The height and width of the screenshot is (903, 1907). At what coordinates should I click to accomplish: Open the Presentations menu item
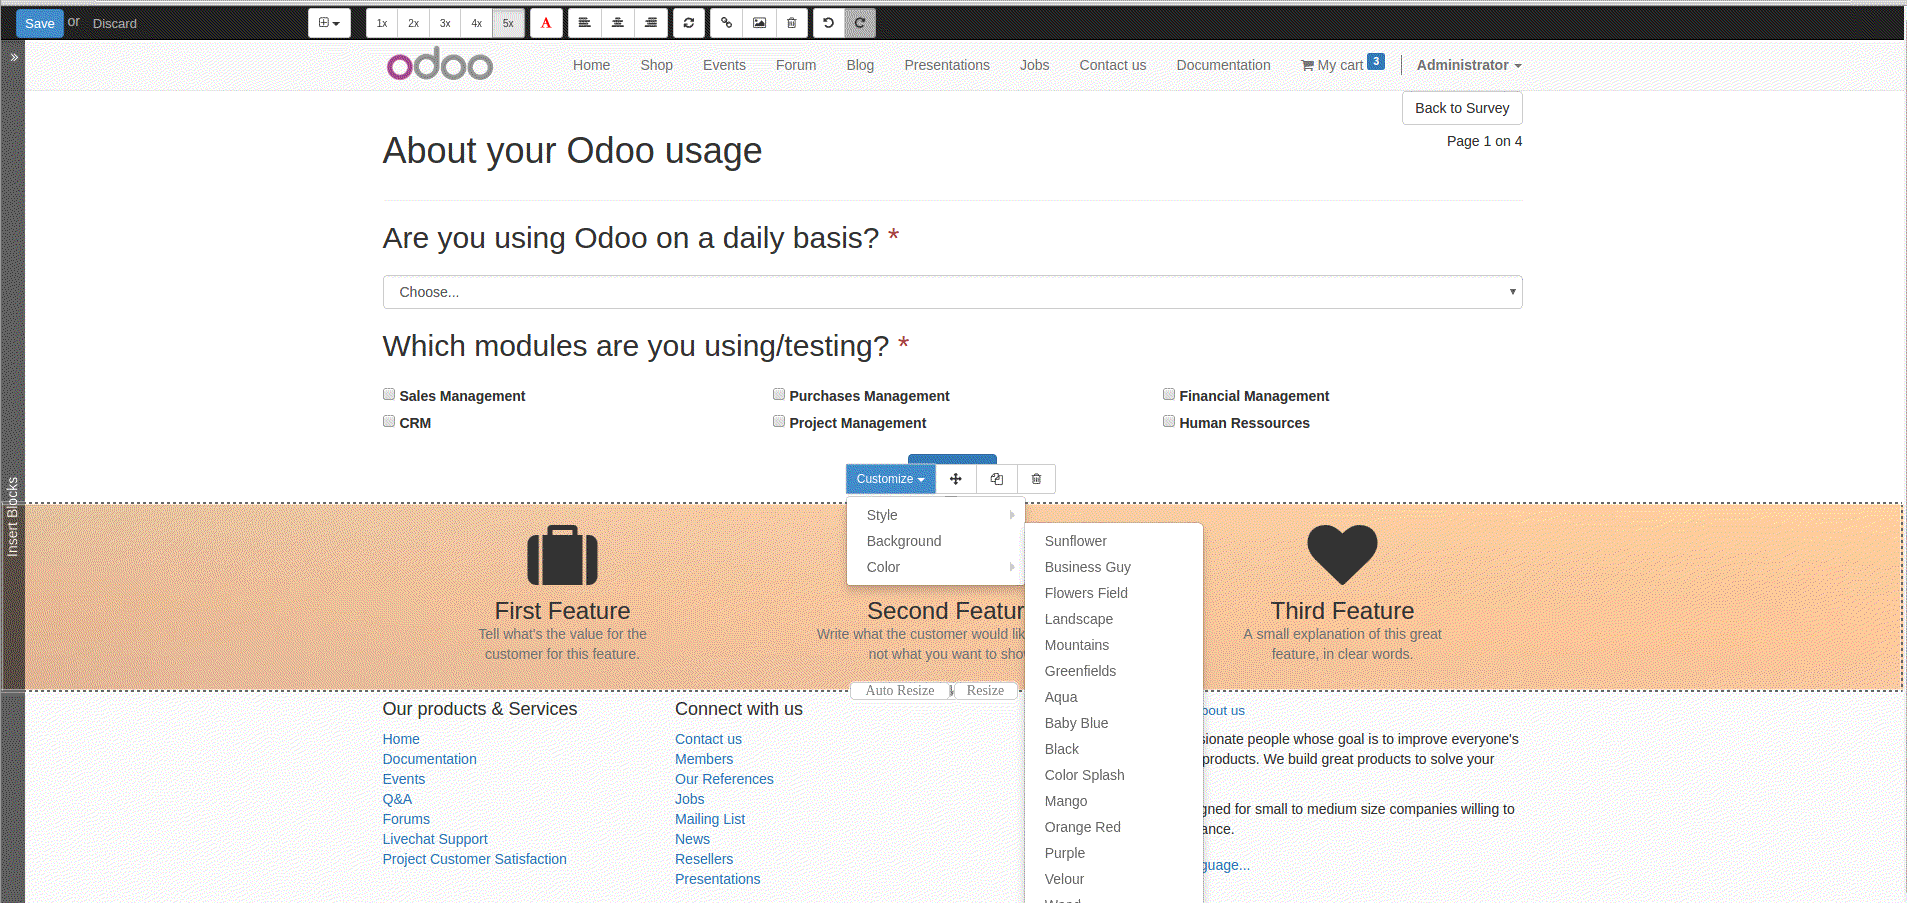point(947,65)
